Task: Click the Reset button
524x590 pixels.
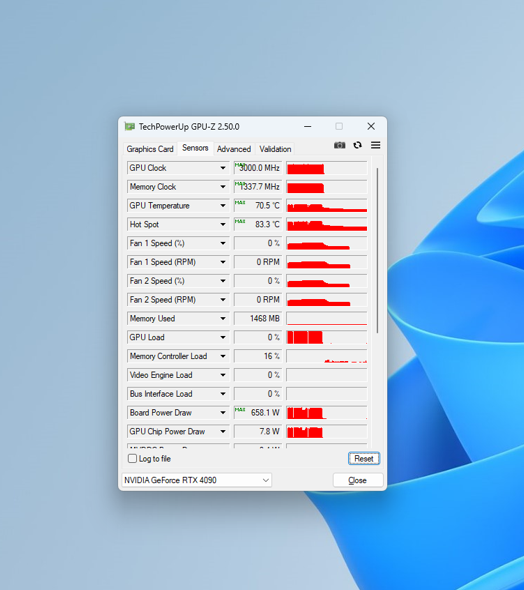Action: [364, 458]
